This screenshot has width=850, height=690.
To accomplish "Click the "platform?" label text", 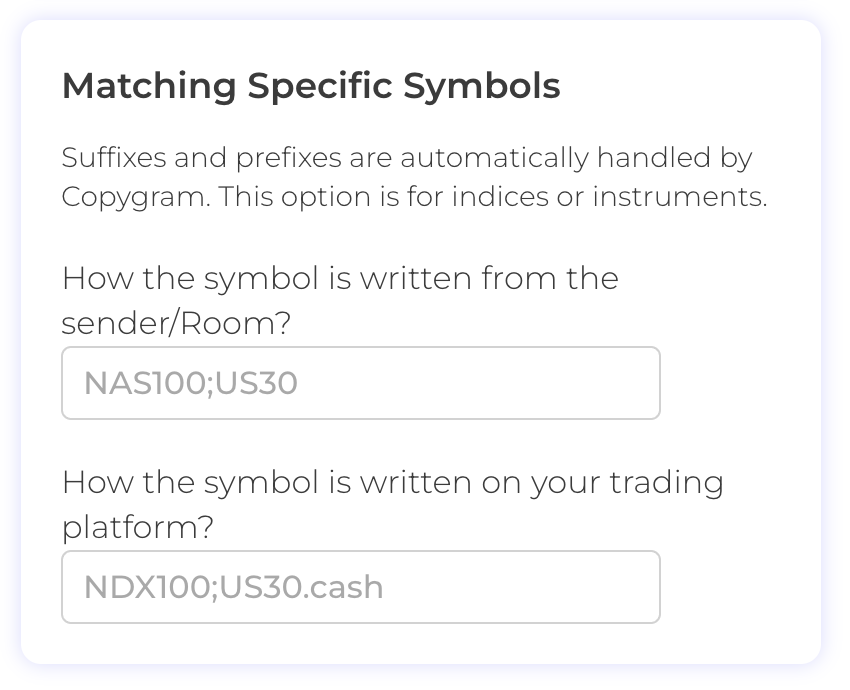I will click(138, 527).
